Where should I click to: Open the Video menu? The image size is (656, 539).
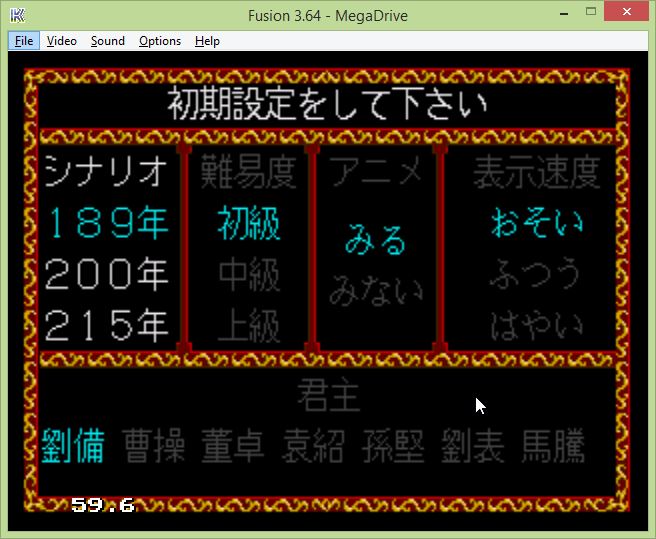tap(62, 41)
